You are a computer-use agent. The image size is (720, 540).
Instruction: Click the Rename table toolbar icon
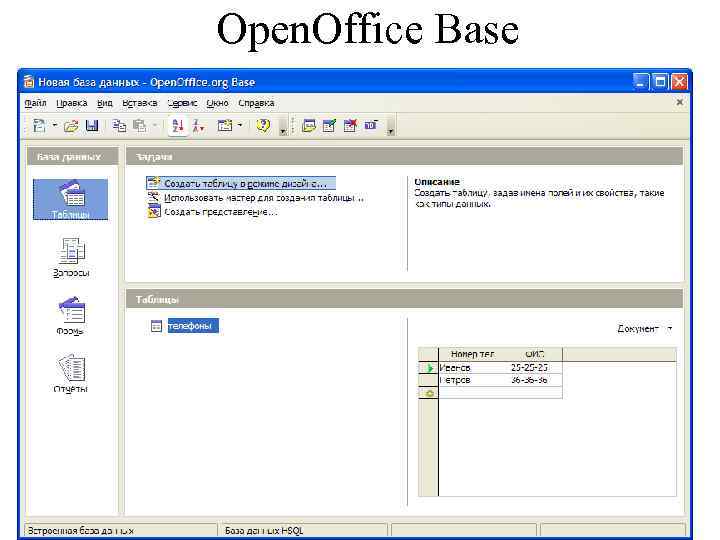pos(371,125)
